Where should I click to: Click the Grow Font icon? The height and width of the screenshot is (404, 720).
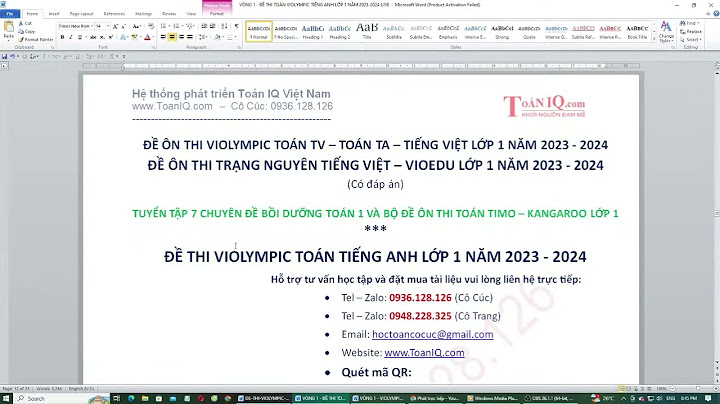(x=115, y=27)
